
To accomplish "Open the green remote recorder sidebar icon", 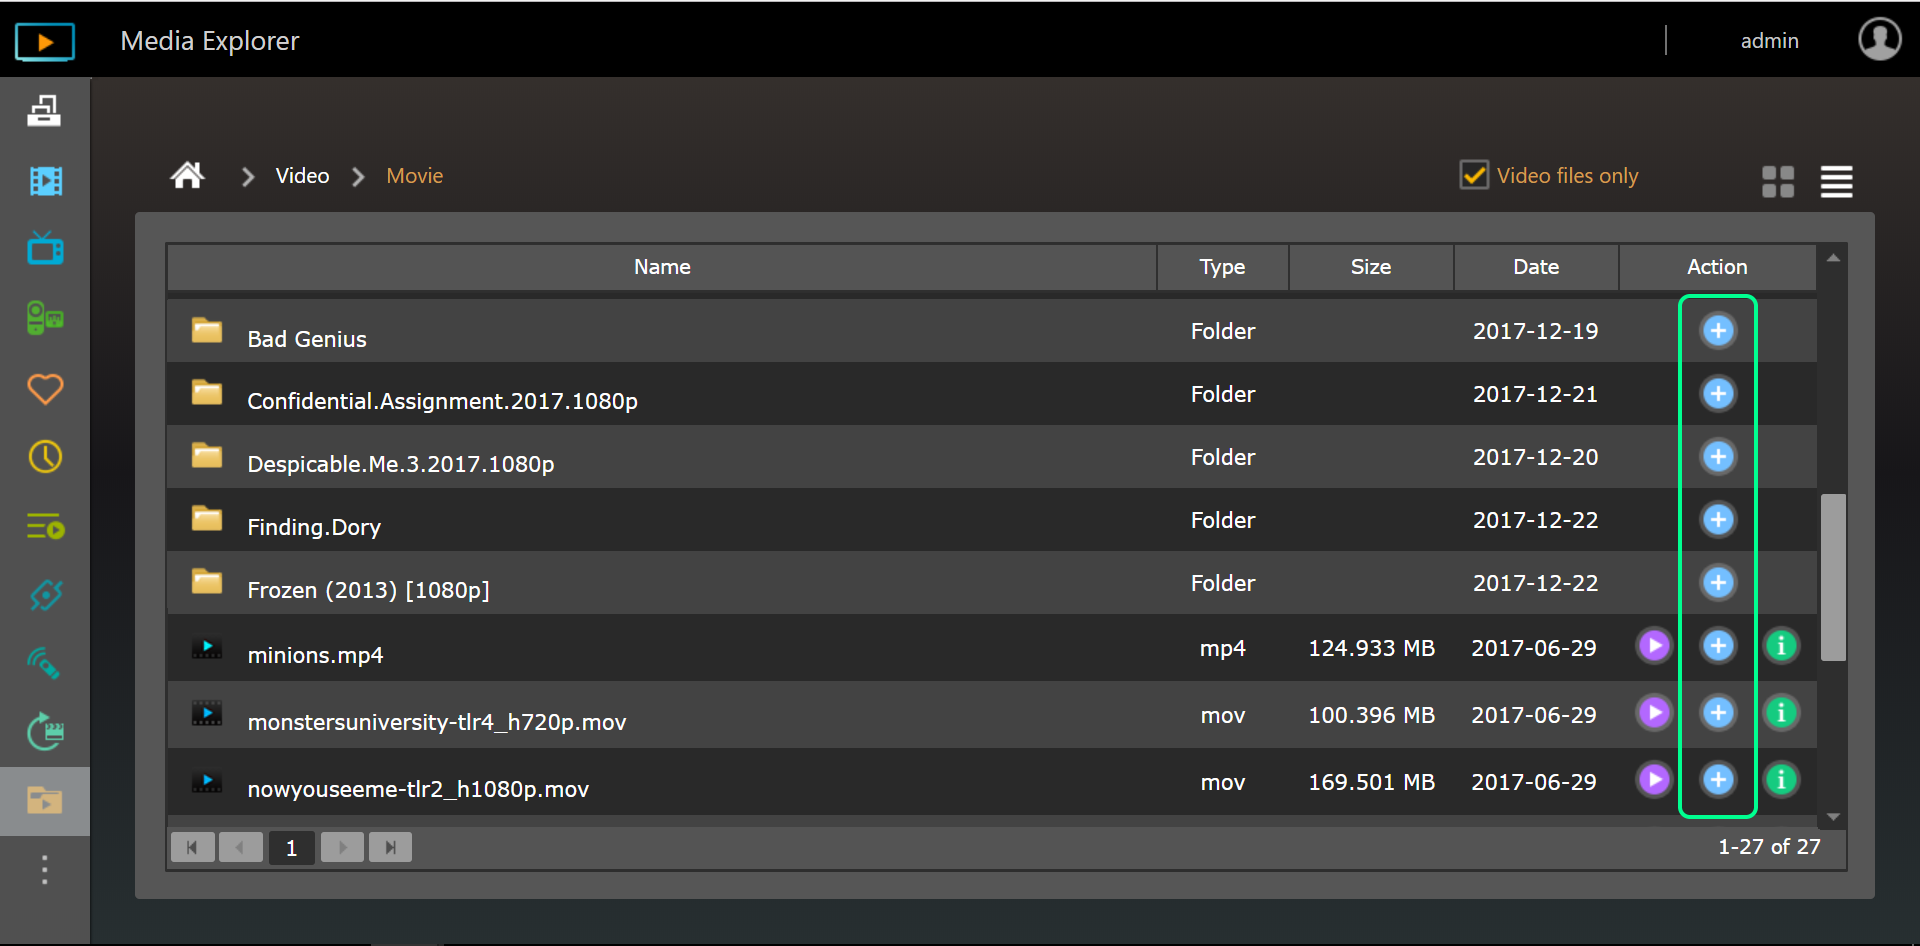I will (x=45, y=318).
